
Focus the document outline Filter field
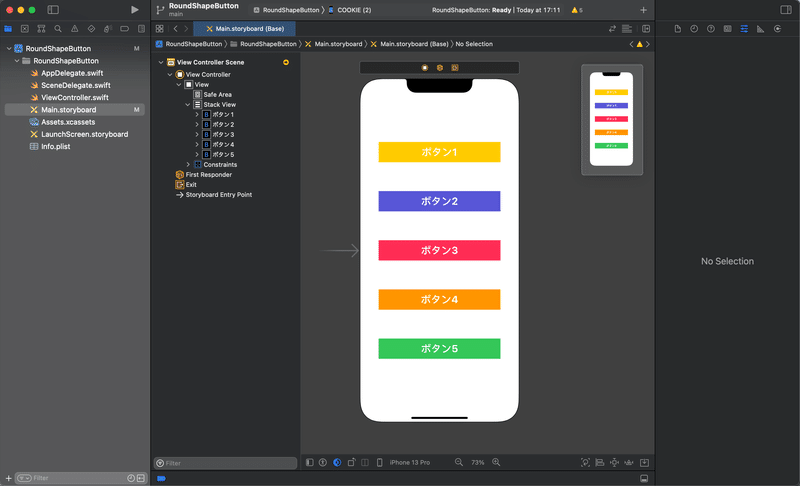[226, 463]
